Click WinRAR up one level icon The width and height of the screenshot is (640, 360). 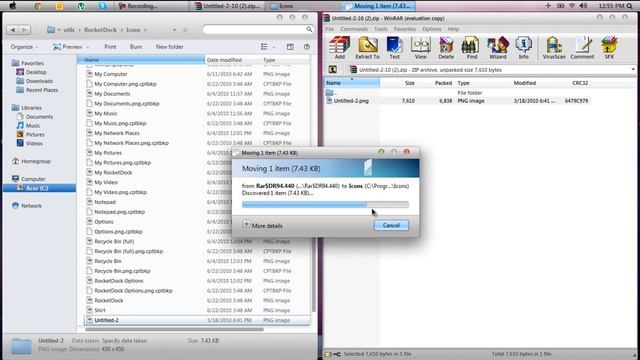point(333,70)
